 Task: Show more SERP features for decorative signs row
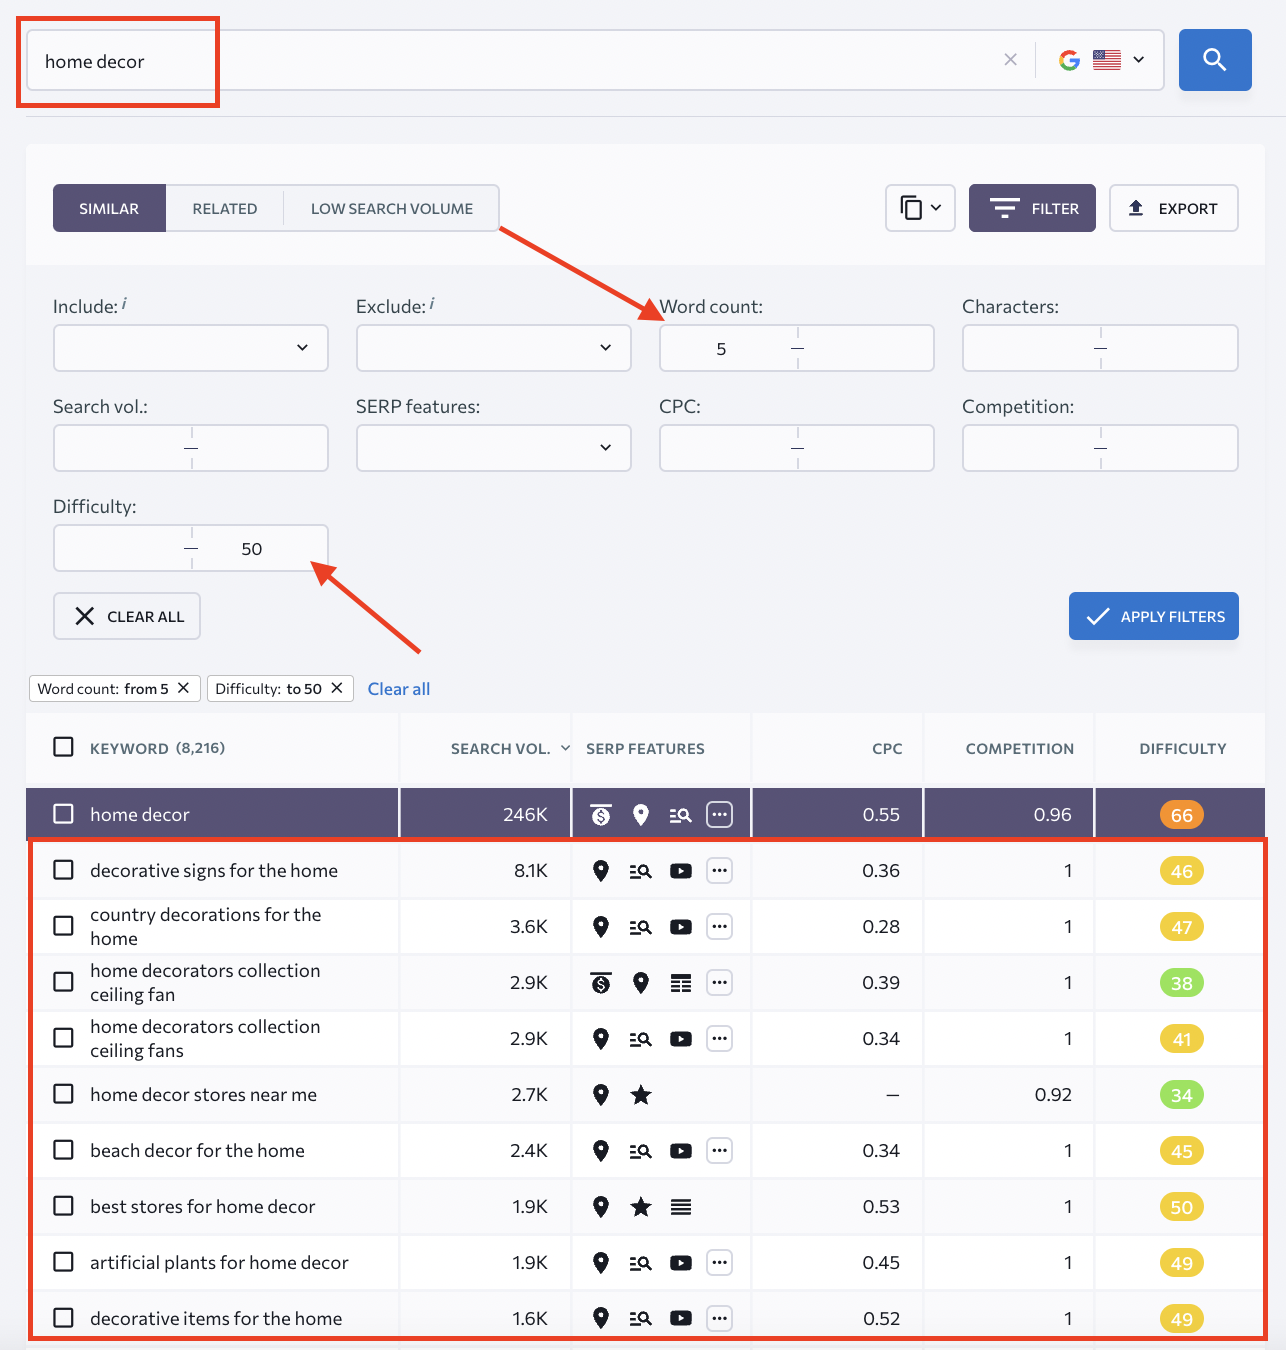click(x=719, y=871)
